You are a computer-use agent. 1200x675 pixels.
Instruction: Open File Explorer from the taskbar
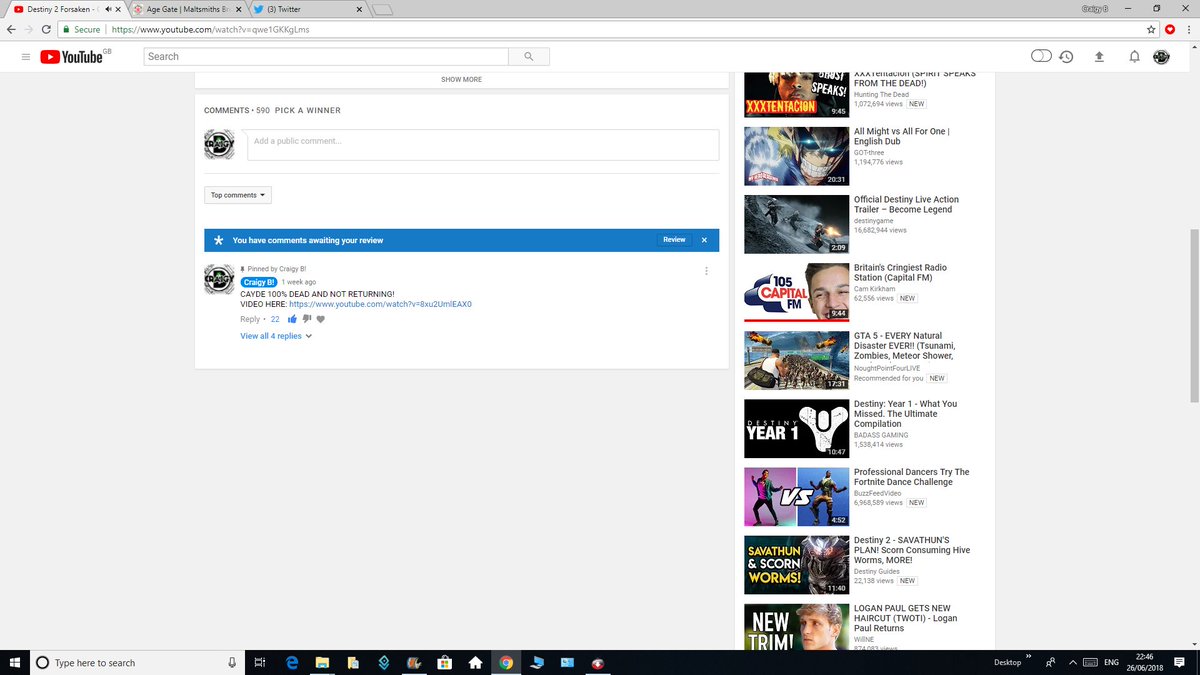[323, 662]
